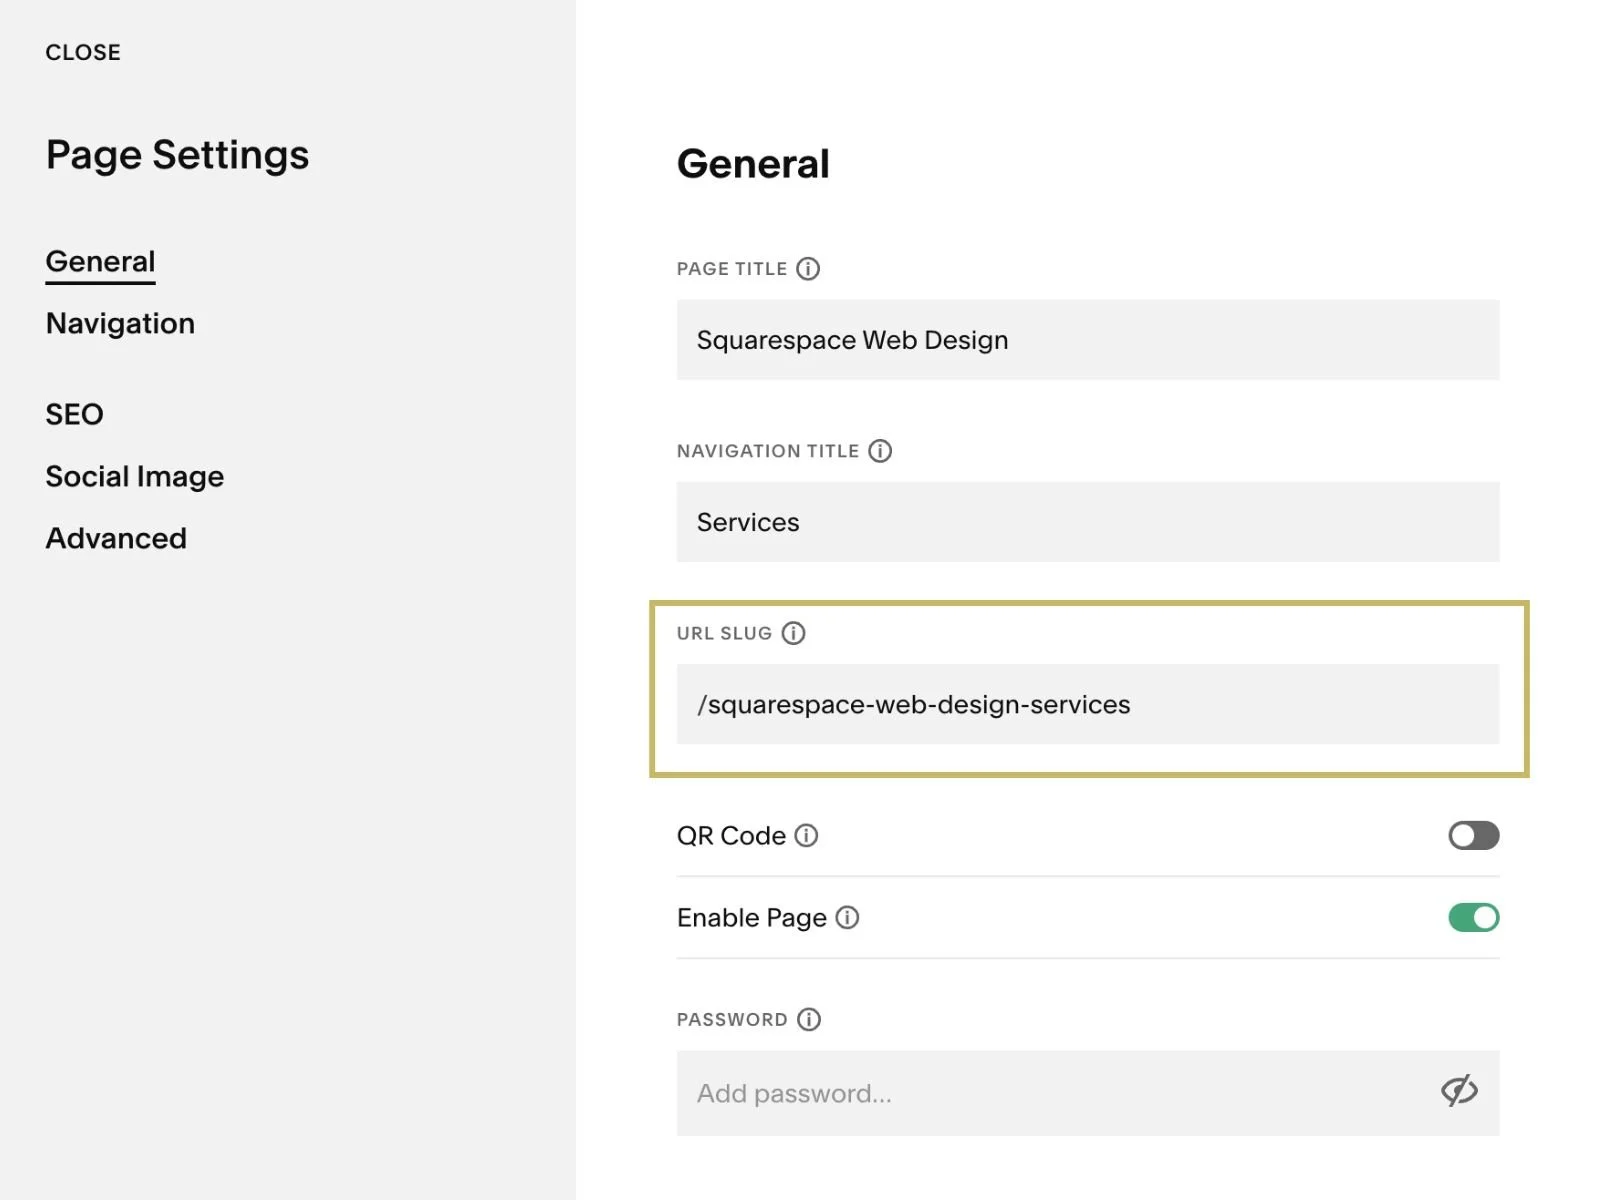The height and width of the screenshot is (1200, 1600).
Task: Go to the Social Image tab
Action: coord(134,476)
